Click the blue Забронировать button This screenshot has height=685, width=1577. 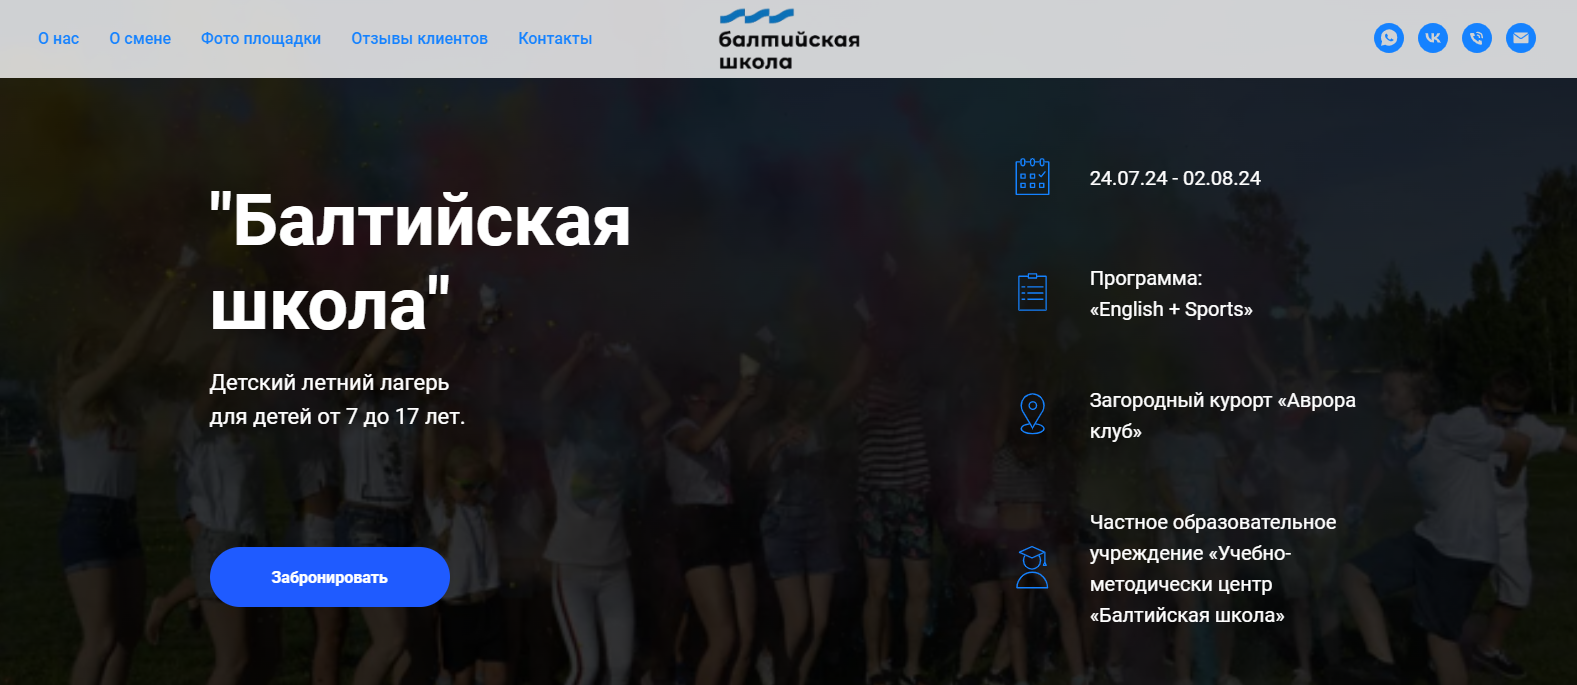[x=330, y=577]
